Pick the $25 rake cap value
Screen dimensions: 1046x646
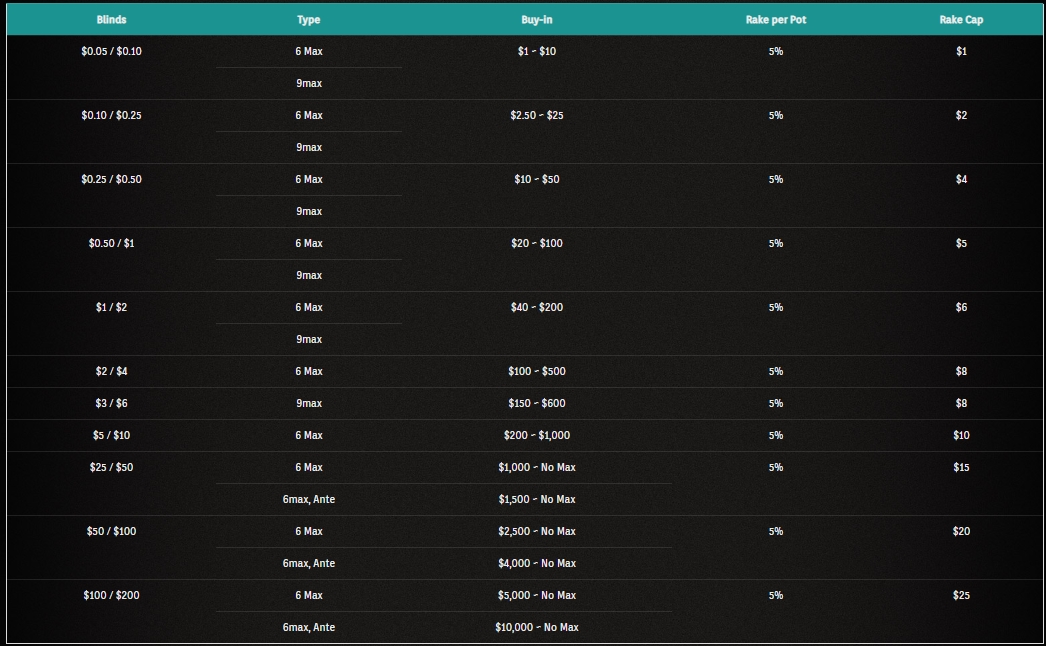click(x=961, y=596)
